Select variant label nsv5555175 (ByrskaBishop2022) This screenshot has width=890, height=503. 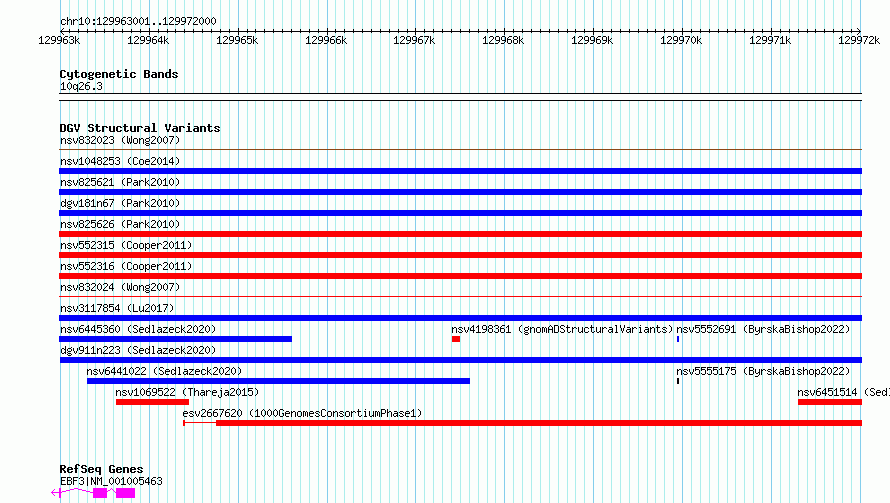(763, 371)
